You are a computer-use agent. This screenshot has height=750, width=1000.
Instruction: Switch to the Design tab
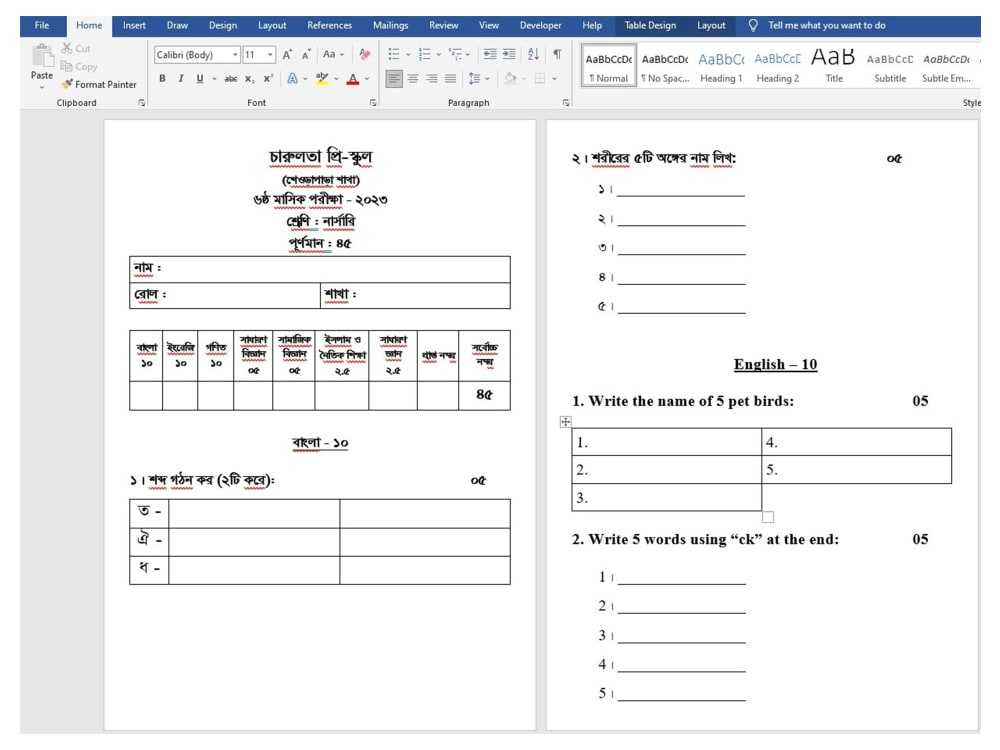pos(223,26)
